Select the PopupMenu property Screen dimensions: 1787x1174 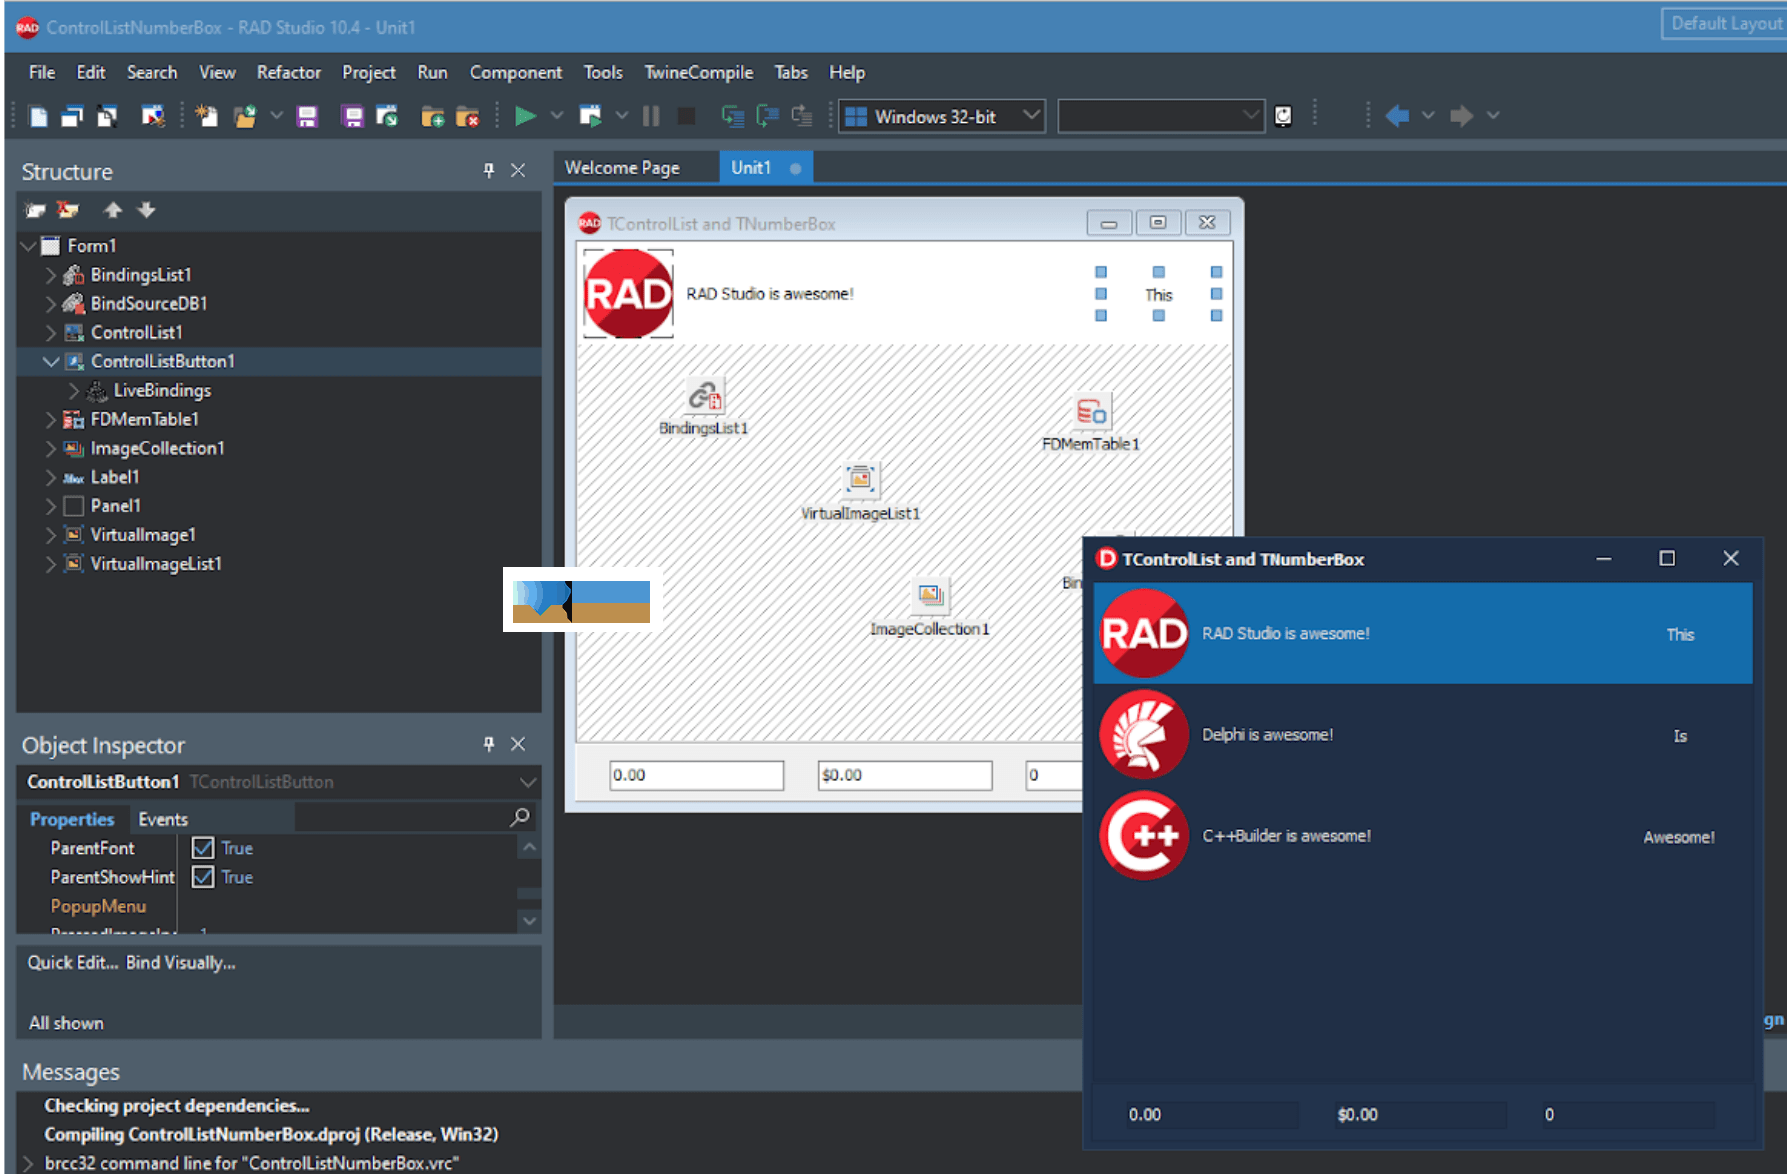(98, 906)
